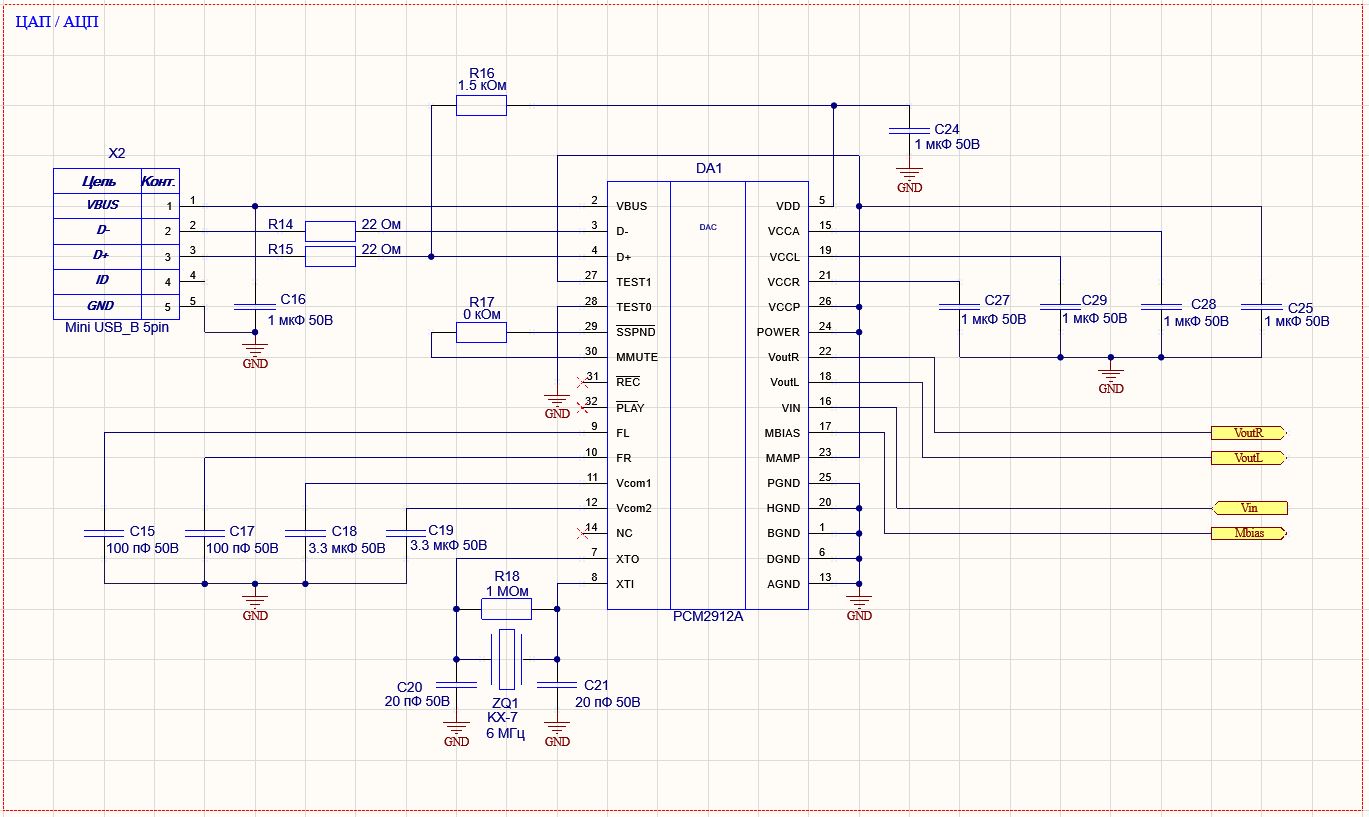
Task: Click the TEST1 pin label on DA1
Action: click(x=634, y=282)
